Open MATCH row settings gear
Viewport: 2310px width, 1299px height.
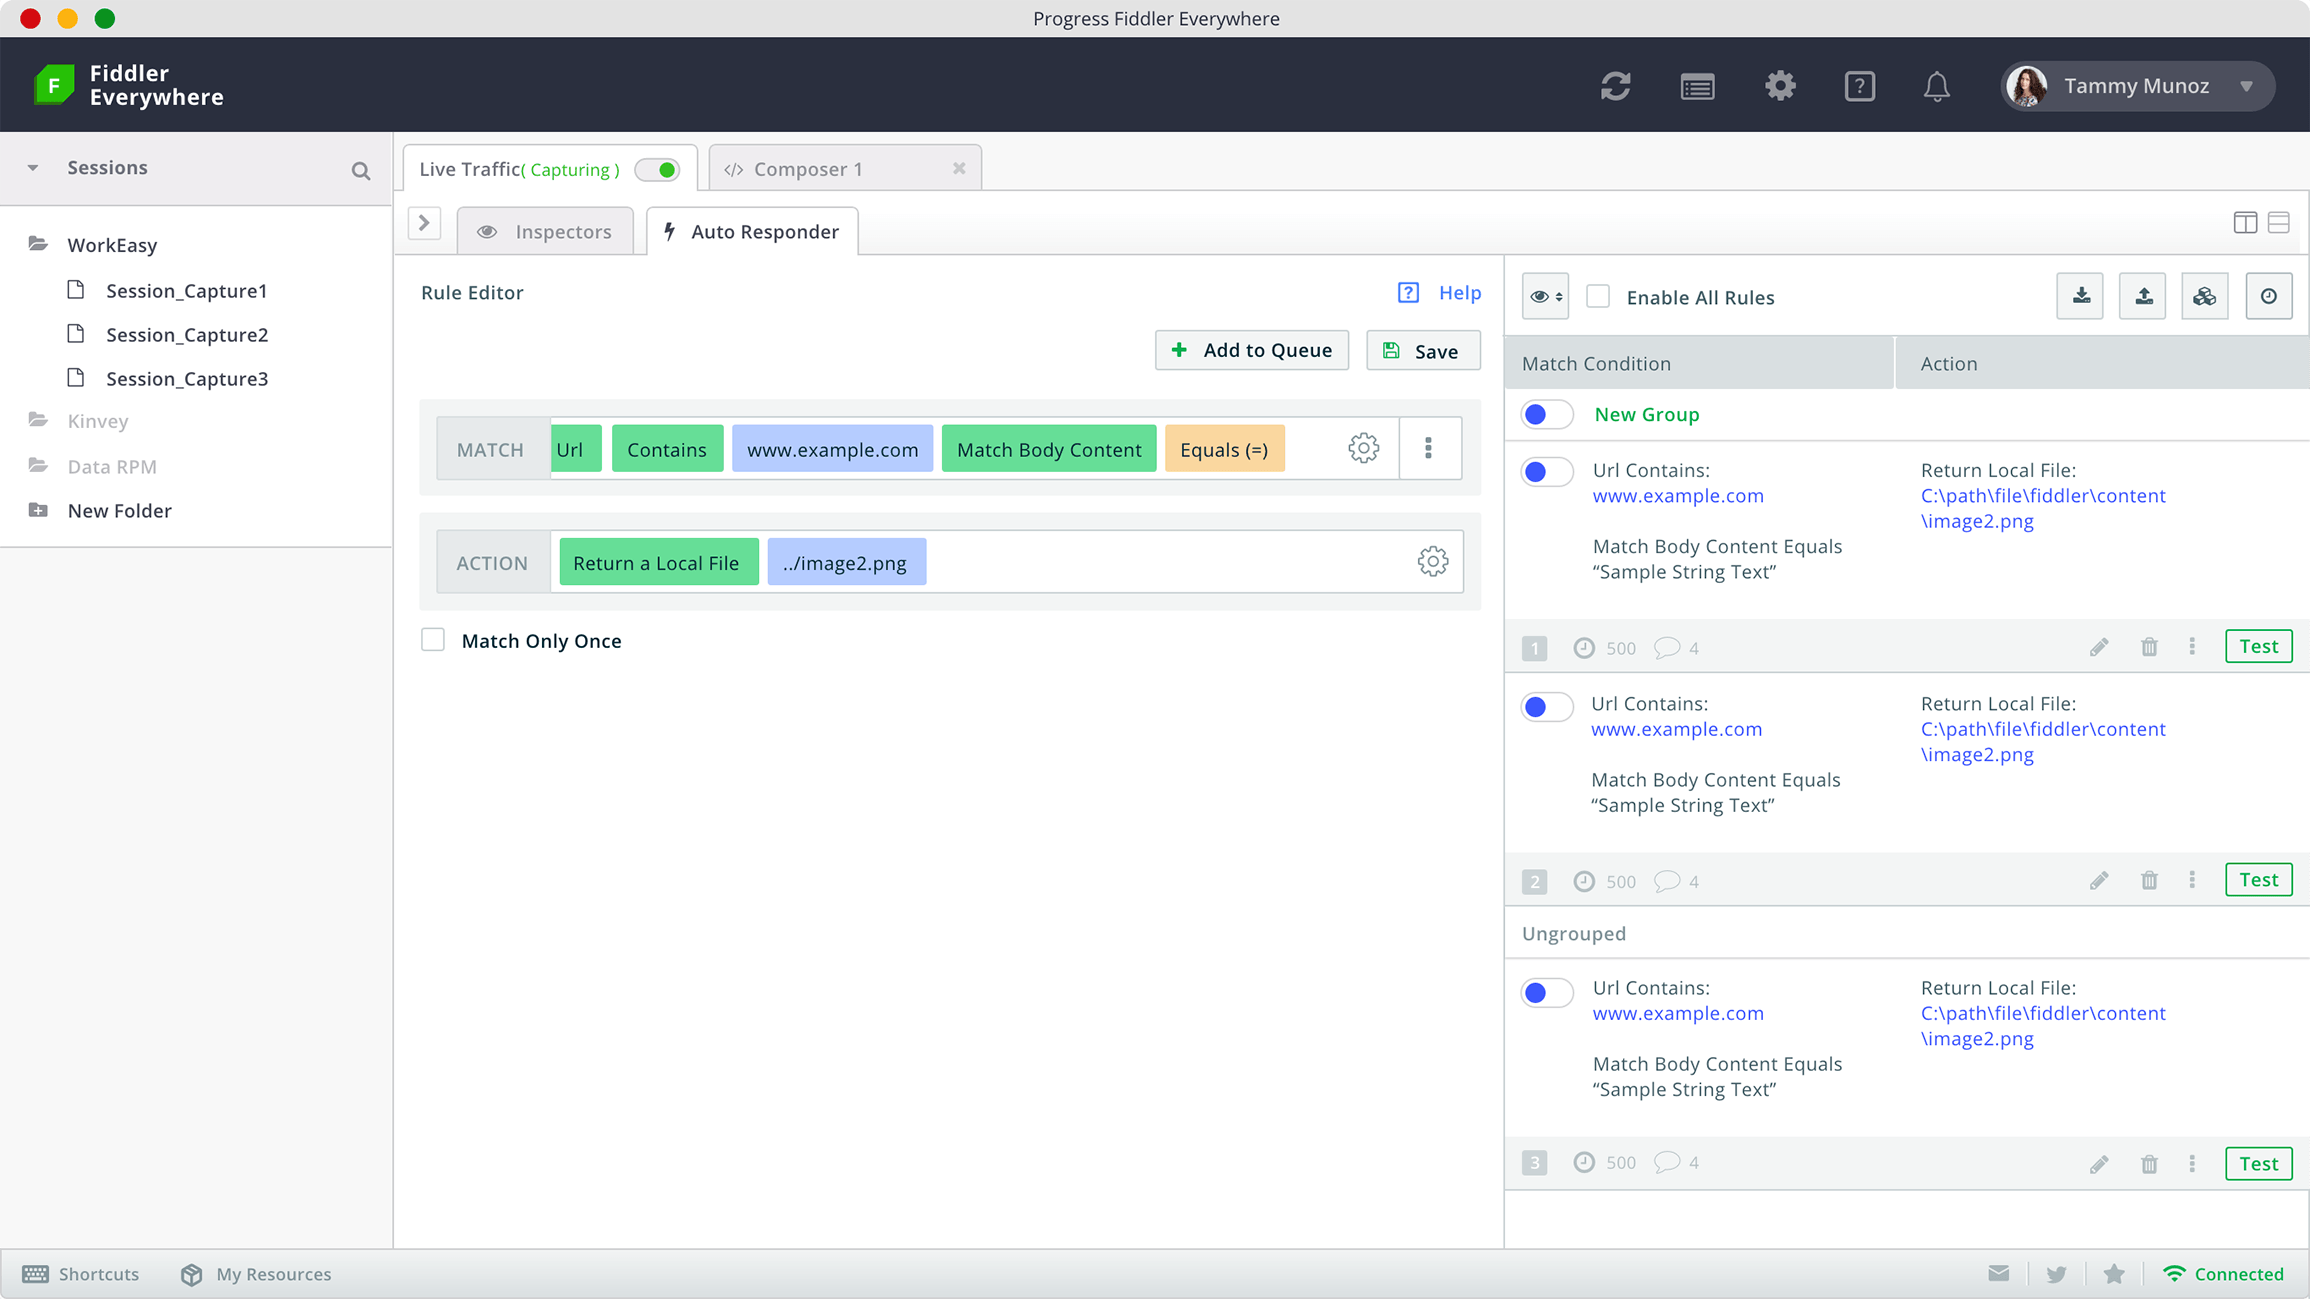(x=1363, y=448)
